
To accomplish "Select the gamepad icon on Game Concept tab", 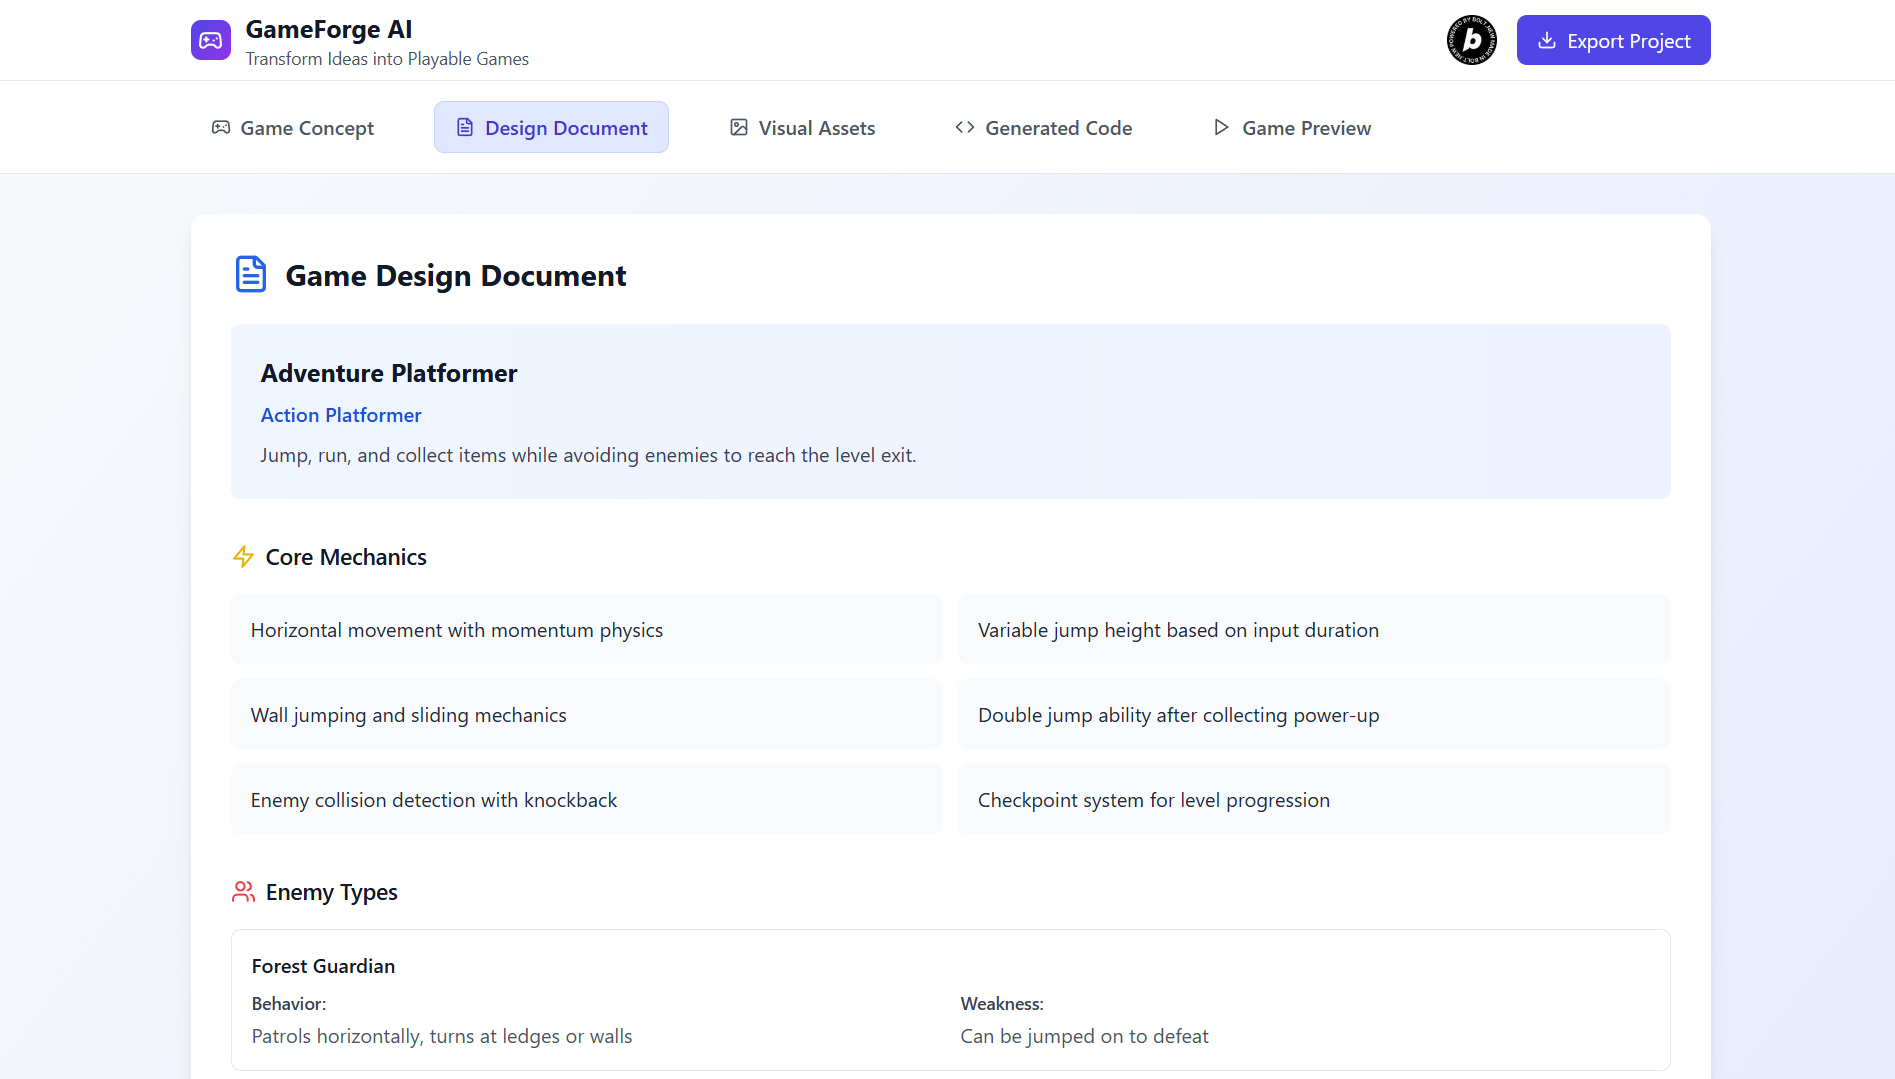I will point(220,127).
